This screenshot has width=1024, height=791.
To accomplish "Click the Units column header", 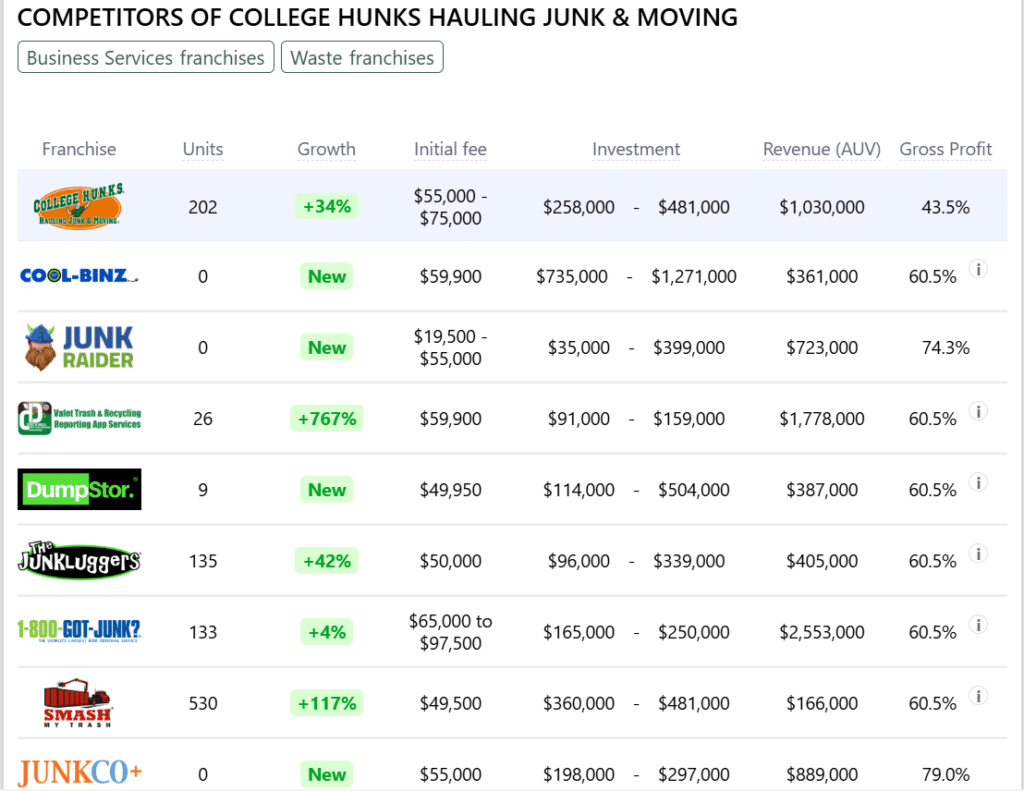I will pos(202,149).
